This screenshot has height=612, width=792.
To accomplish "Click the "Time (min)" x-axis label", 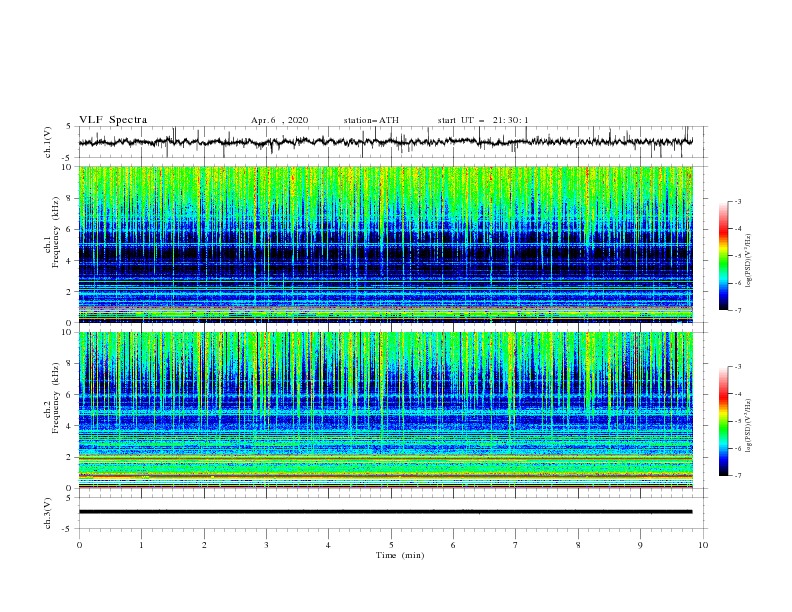I will (x=400, y=555).
